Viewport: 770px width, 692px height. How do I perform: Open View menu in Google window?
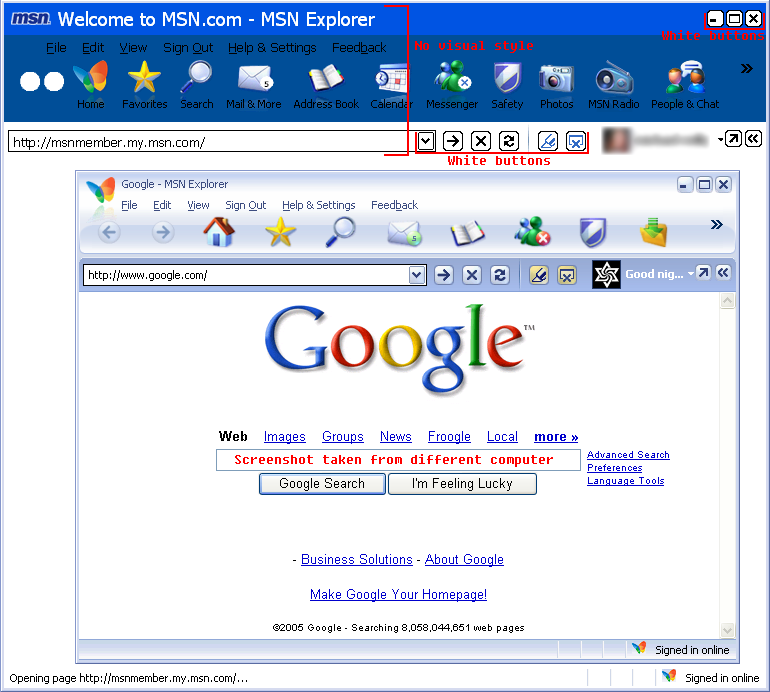click(x=198, y=205)
